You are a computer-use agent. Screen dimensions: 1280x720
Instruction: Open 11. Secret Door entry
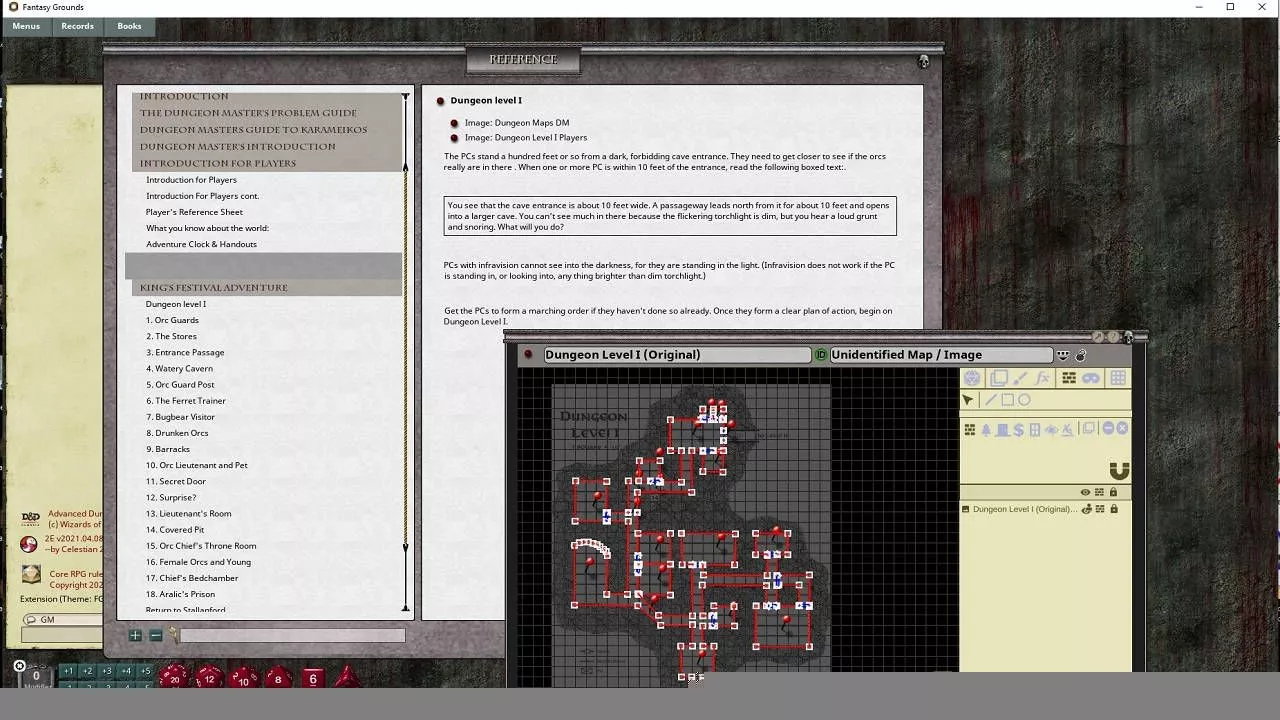point(176,481)
